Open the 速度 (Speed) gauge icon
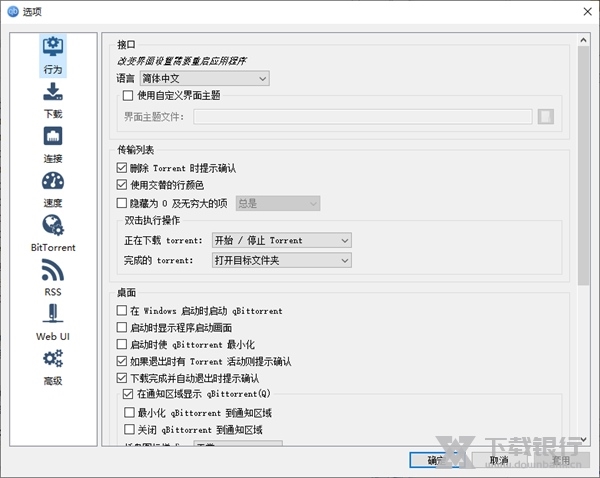 point(53,181)
